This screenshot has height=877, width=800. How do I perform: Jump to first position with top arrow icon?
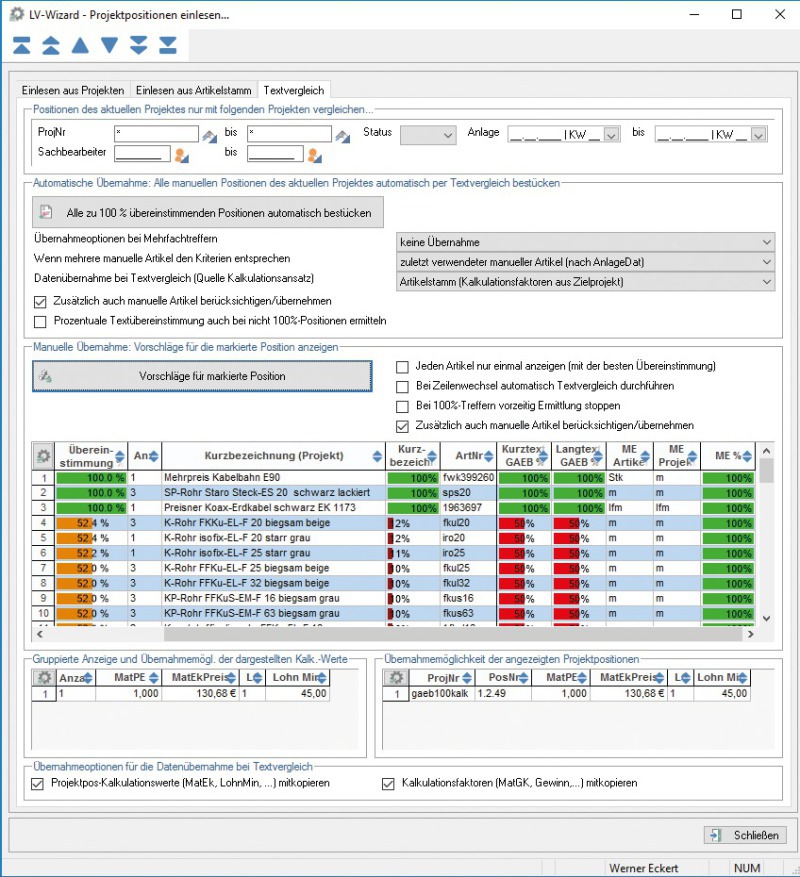(x=22, y=45)
